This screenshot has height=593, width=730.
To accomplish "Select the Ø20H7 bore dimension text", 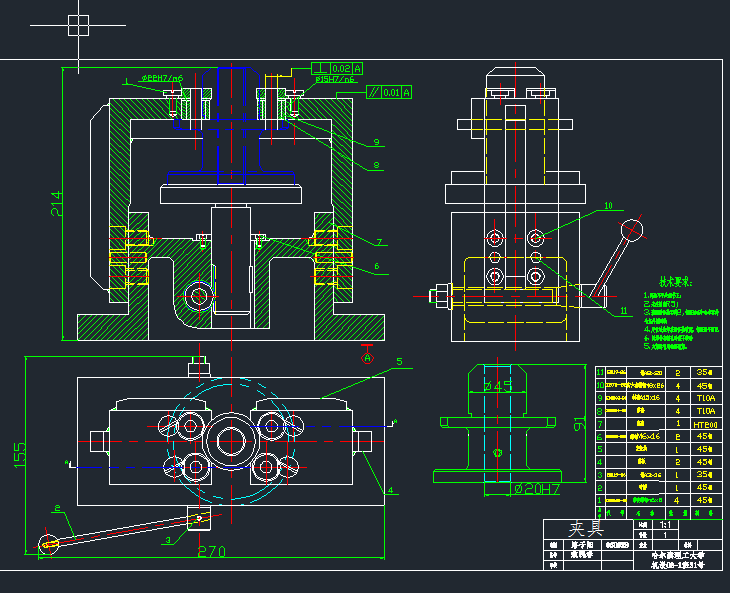I will pyautogui.click(x=536, y=489).
